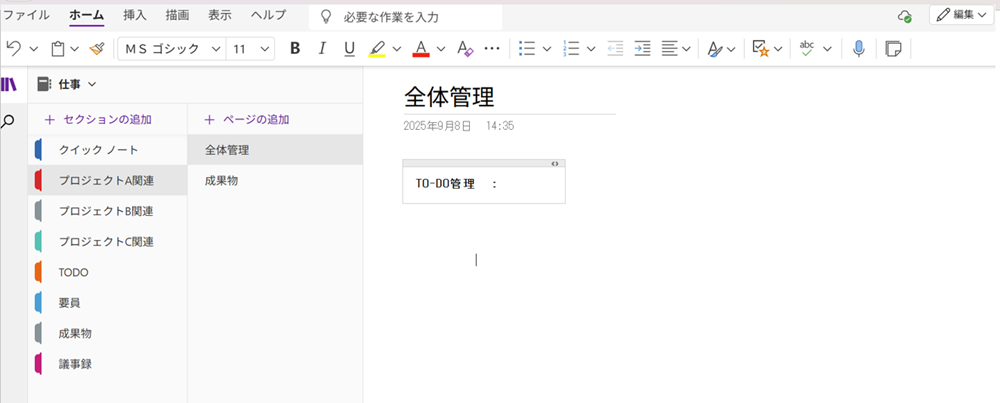
Task: Click the numbered list icon
Action: coord(570,48)
